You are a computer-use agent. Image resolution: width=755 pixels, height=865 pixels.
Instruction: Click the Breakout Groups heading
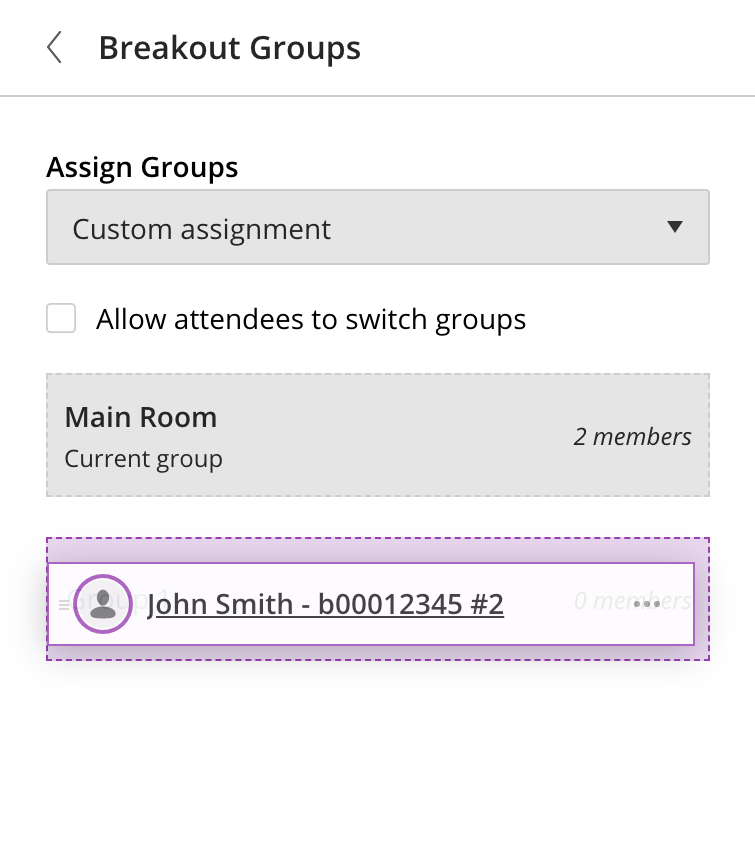click(229, 48)
